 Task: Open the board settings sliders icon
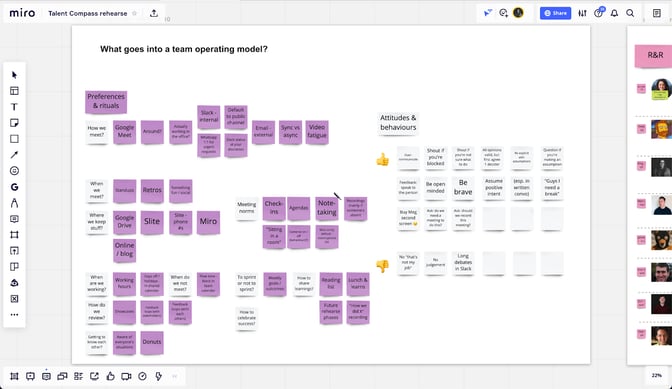pos(582,13)
